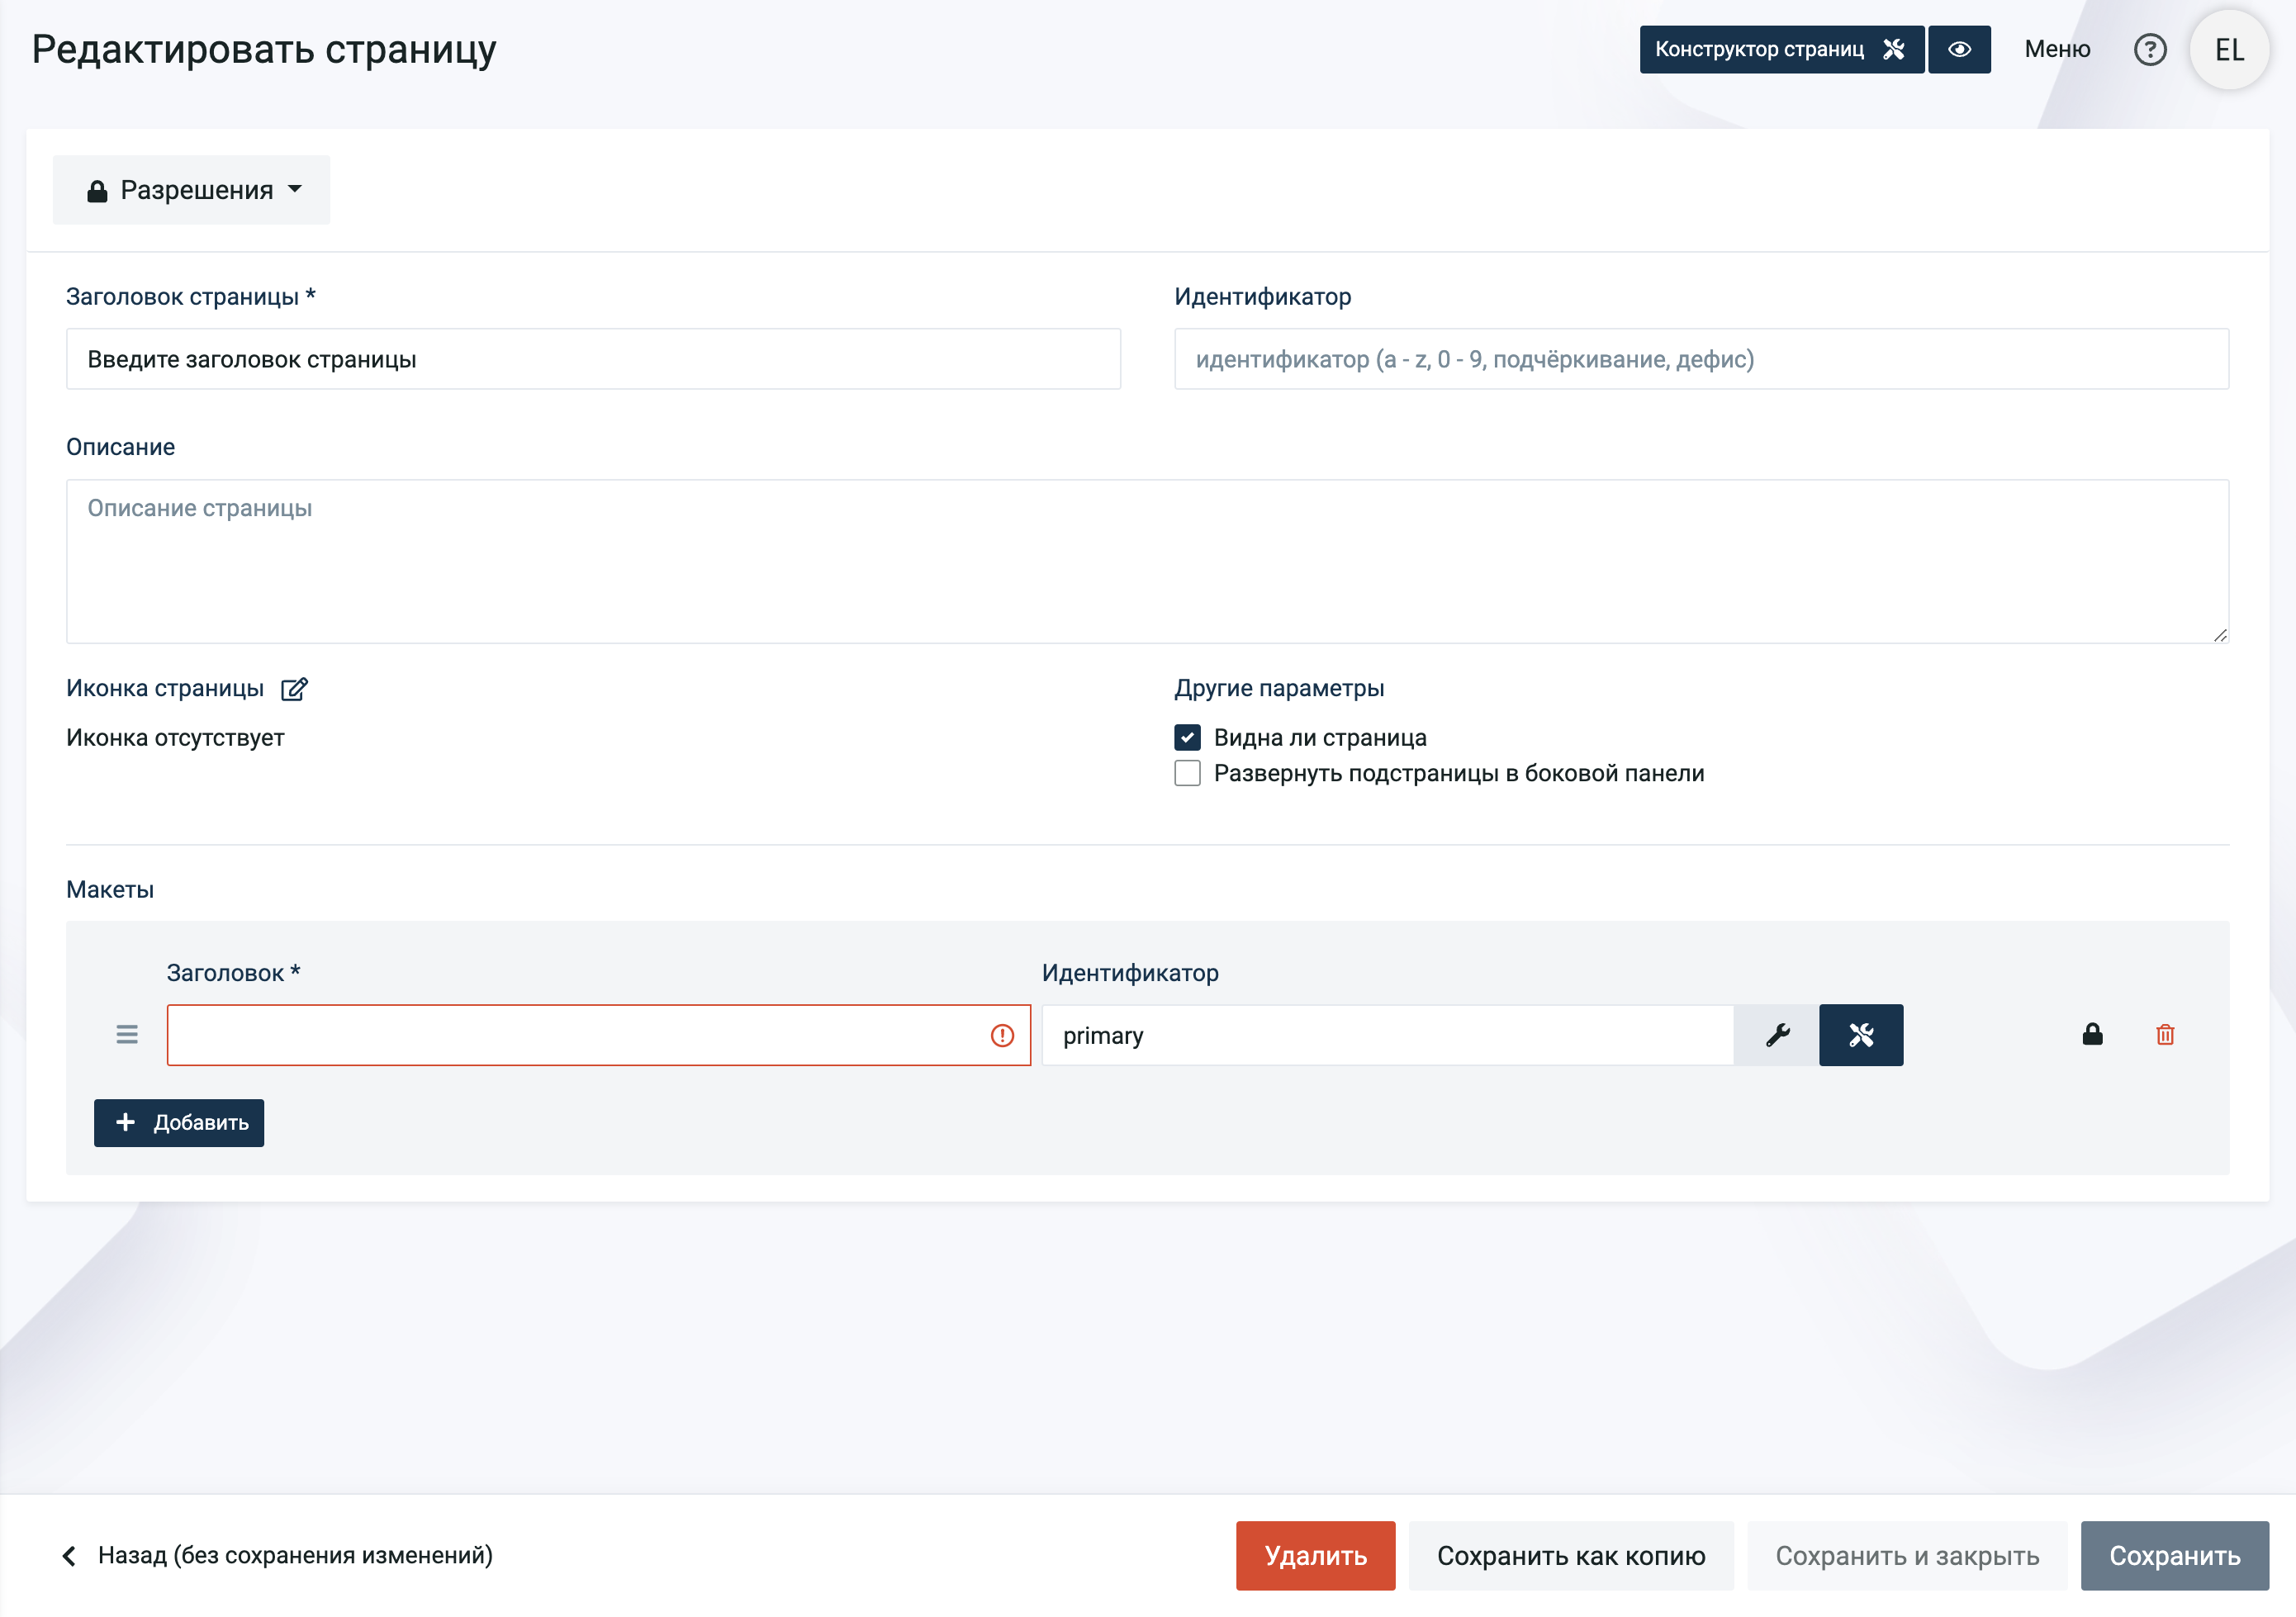This screenshot has width=2296, height=1617.
Task: Click the Сохранить button
Action: click(2174, 1556)
